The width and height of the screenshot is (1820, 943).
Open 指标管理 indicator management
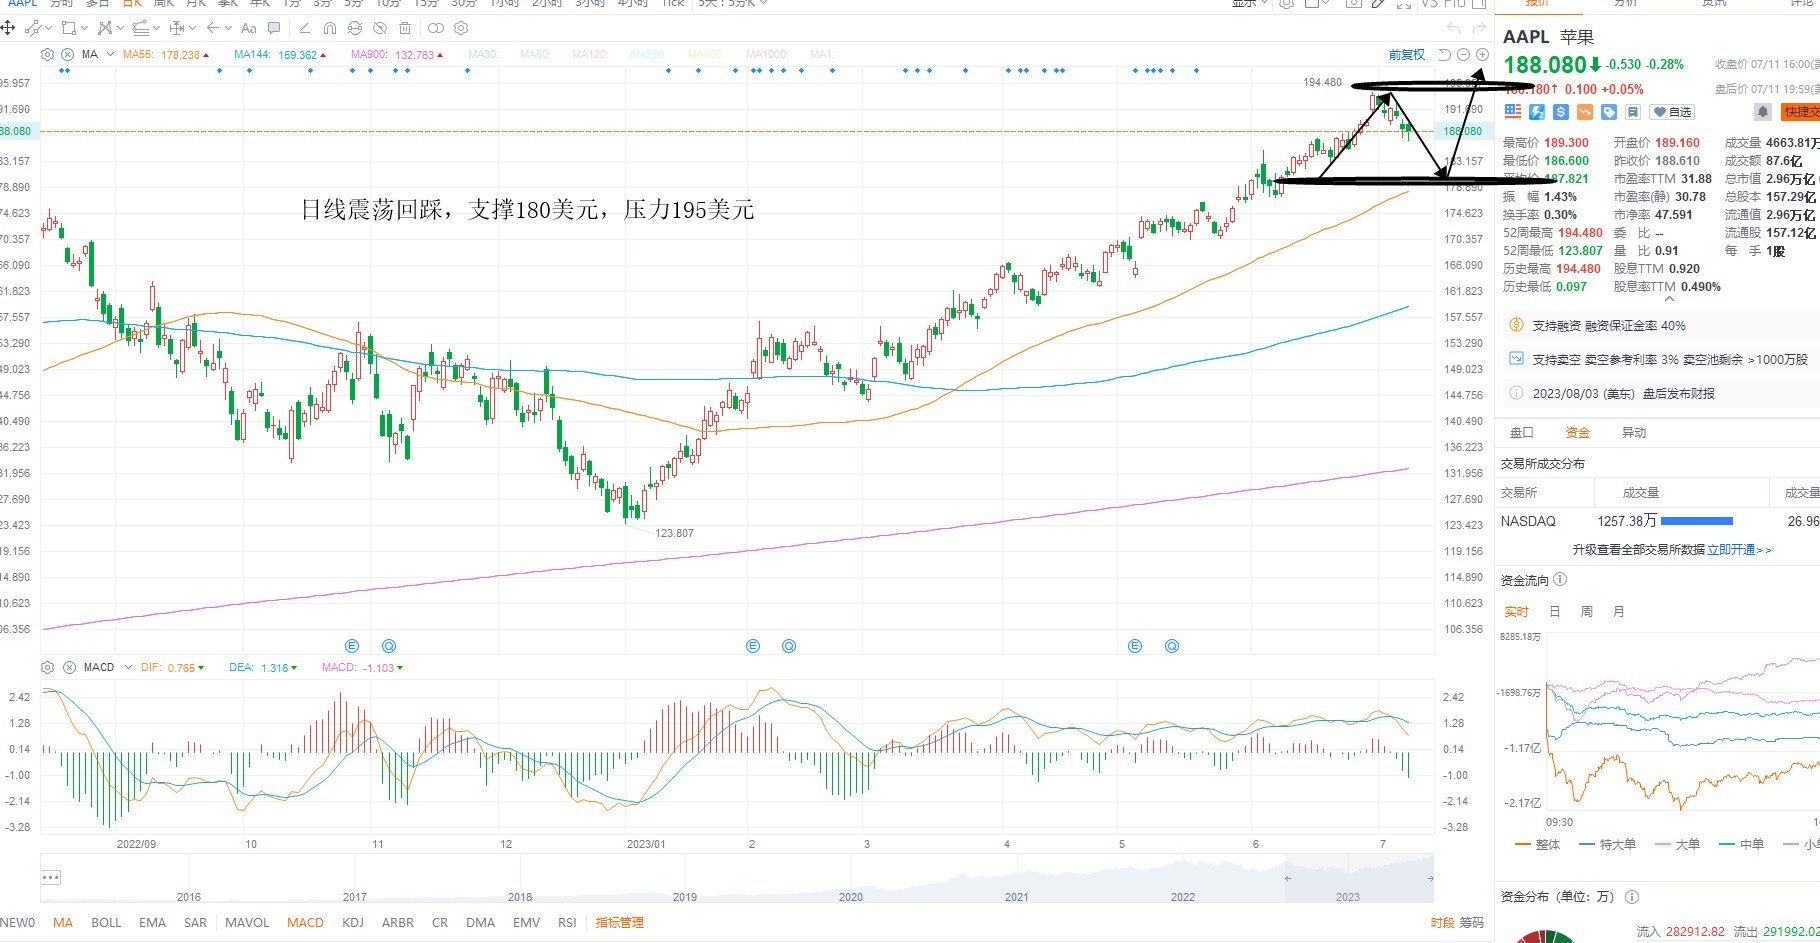[x=620, y=923]
